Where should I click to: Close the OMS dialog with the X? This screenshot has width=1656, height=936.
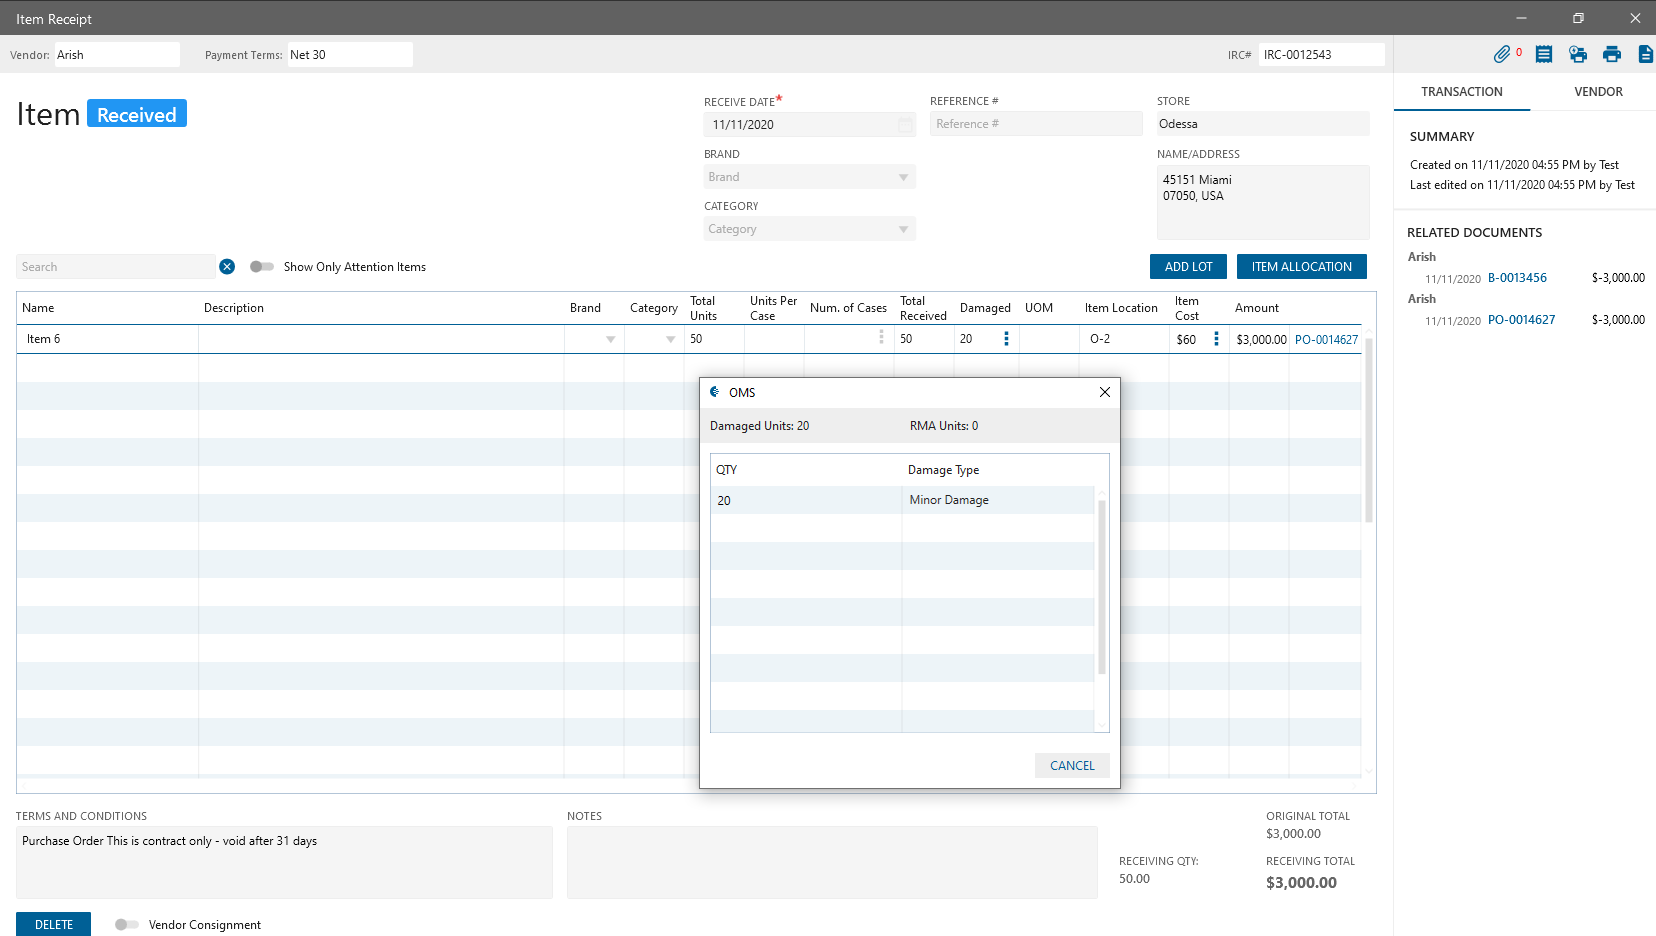[x=1105, y=392]
